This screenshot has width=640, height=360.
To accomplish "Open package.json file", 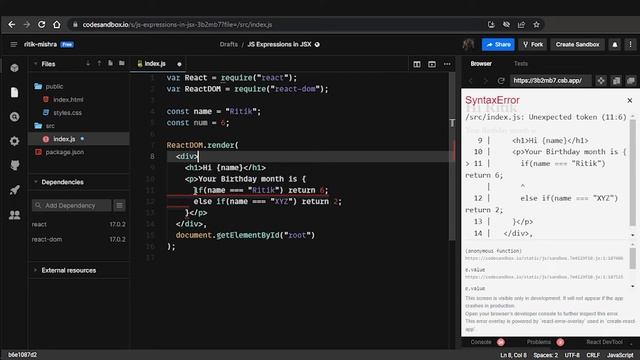I will coord(64,152).
